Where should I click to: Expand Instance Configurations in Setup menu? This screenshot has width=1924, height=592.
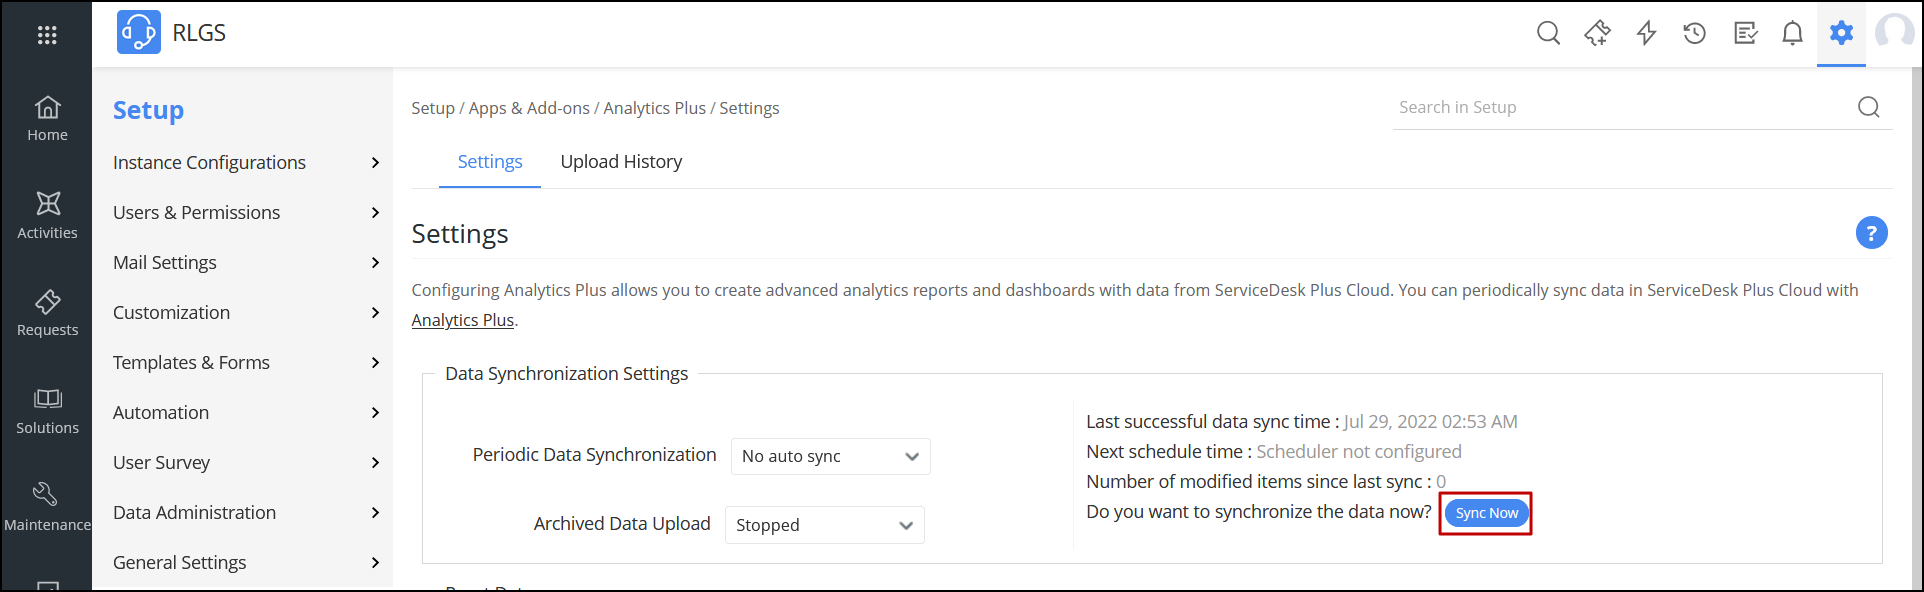click(246, 163)
